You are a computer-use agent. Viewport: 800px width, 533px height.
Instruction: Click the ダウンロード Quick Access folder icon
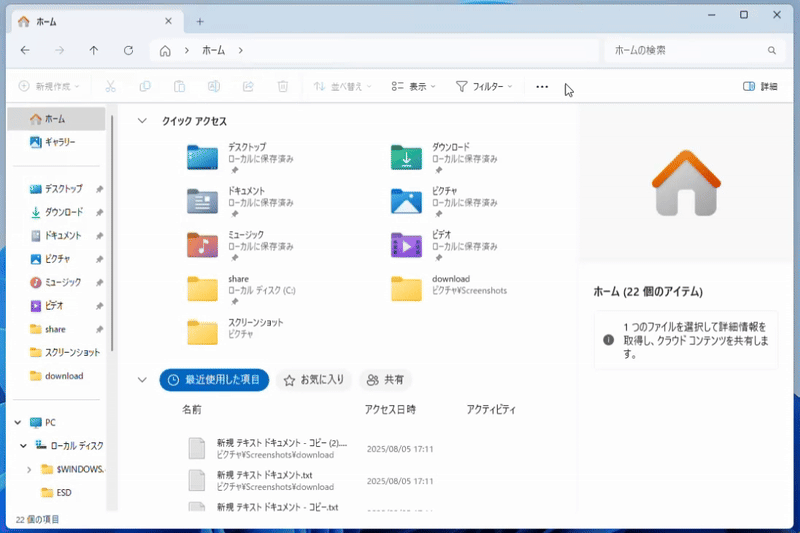[x=406, y=157]
